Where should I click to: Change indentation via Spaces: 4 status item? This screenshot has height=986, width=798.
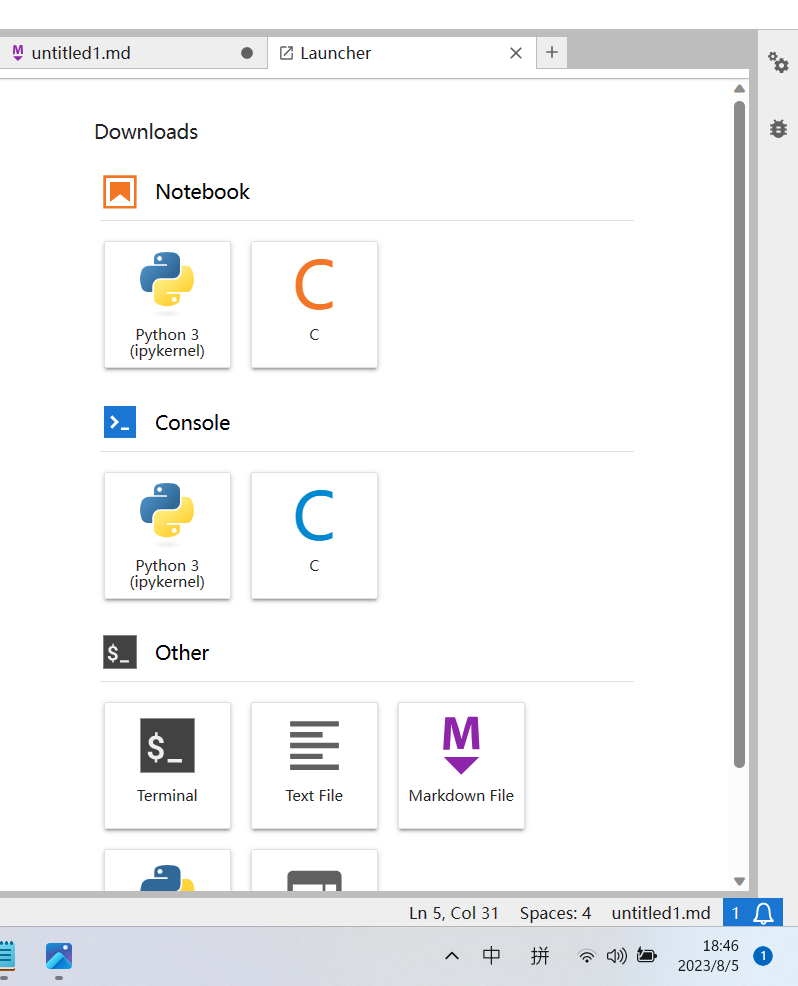[555, 912]
